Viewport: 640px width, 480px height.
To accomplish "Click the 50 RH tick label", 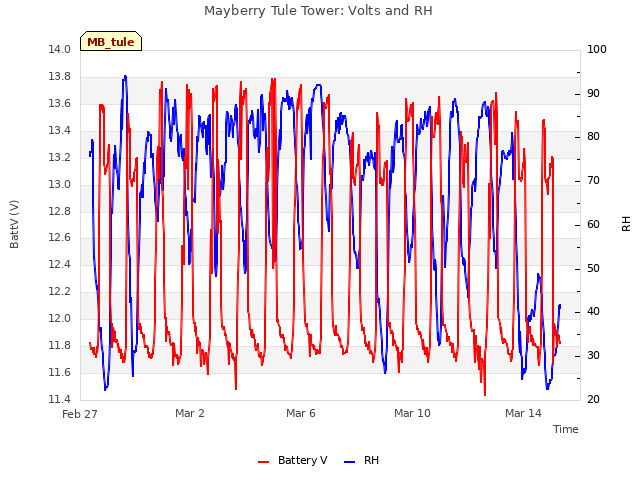I will click(x=593, y=268).
